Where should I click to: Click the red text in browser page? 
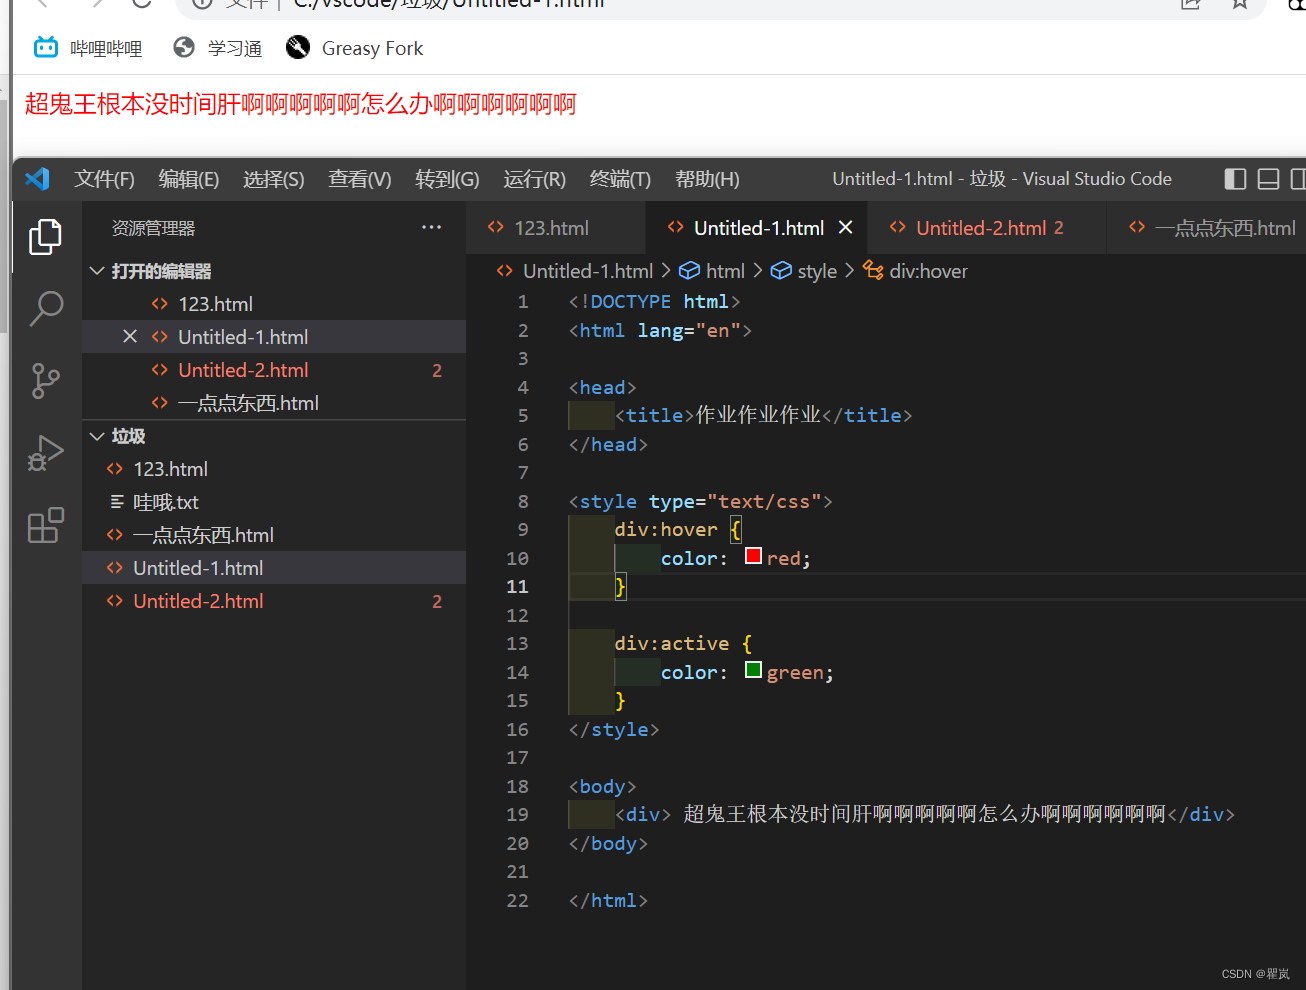pos(300,104)
